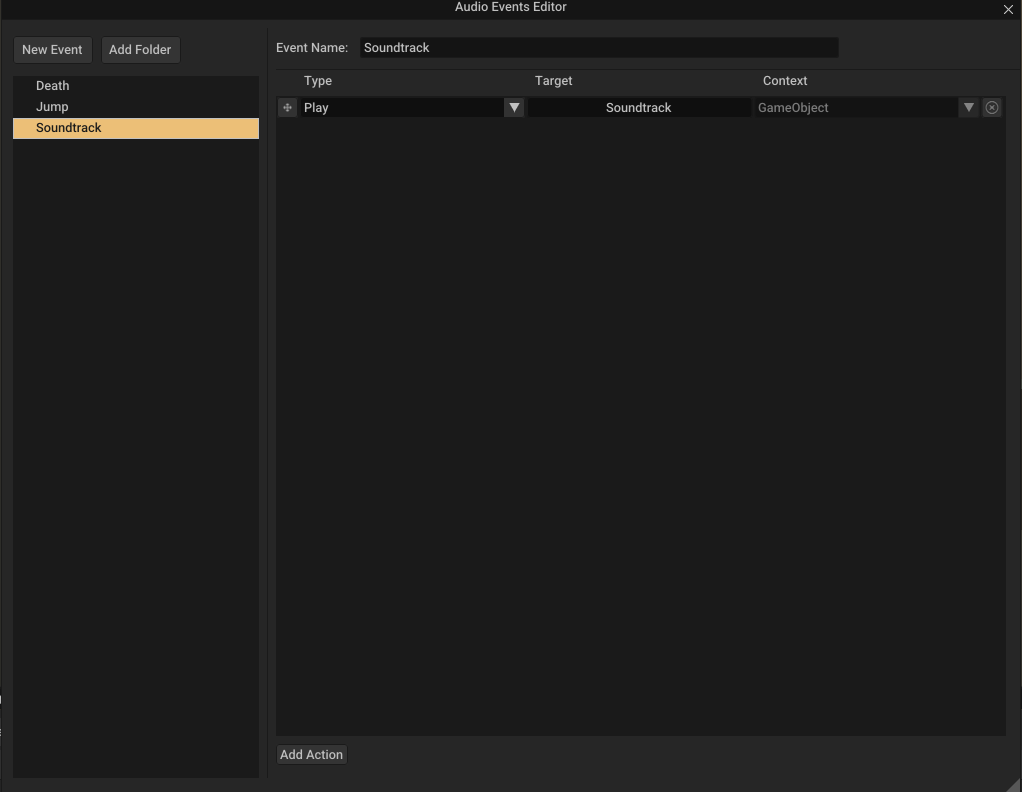Open the GameObject context dropdown
This screenshot has width=1022, height=792.
tap(968, 107)
